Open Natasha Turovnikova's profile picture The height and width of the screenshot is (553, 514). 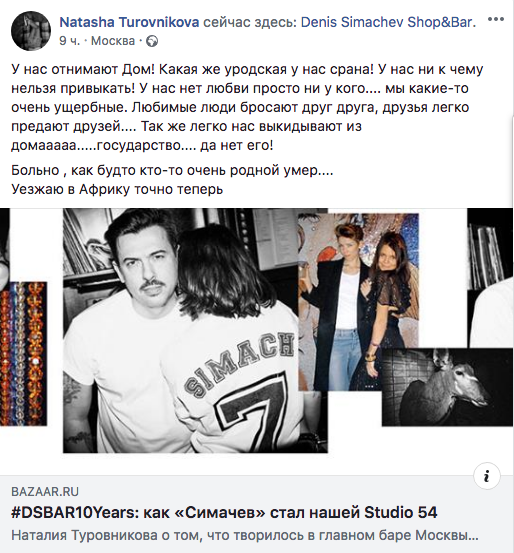click(x=31, y=31)
